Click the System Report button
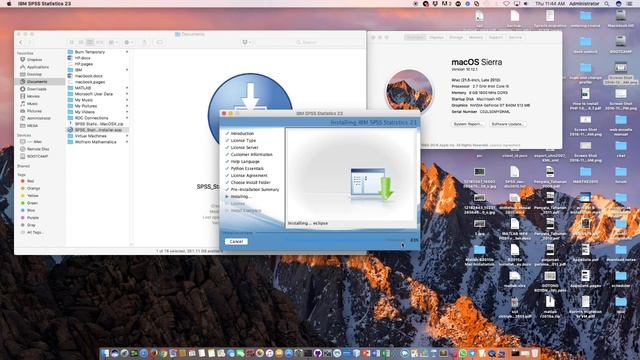Viewport: 640px width, 360px height. click(468, 124)
